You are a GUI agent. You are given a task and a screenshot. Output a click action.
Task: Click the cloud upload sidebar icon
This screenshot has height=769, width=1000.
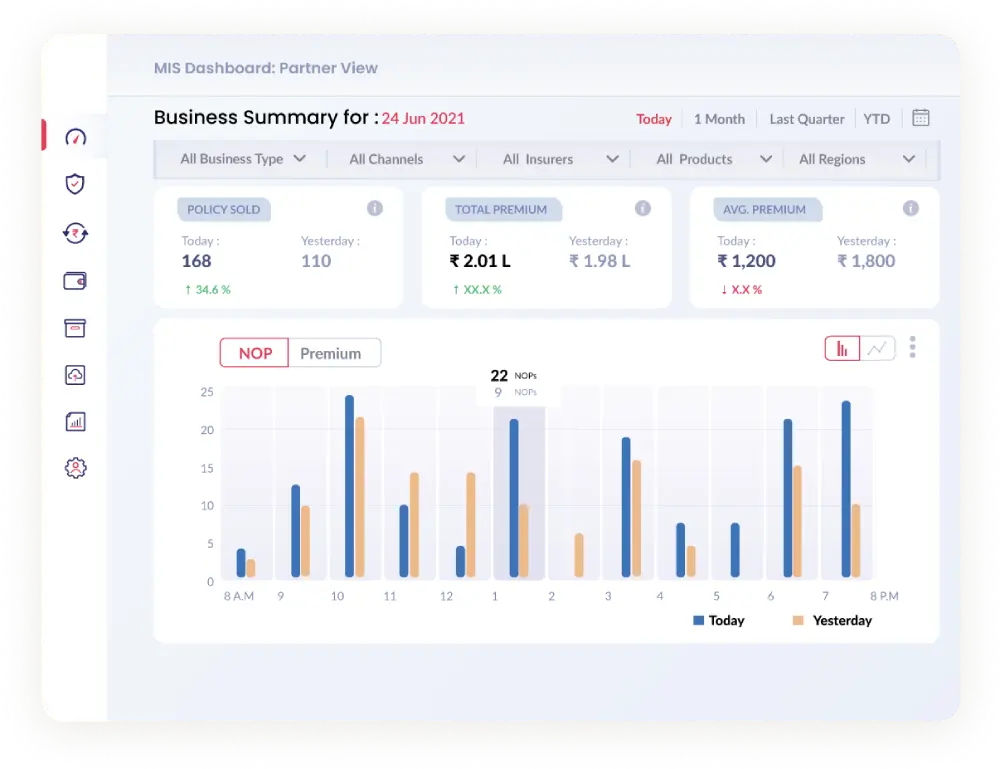click(75, 375)
